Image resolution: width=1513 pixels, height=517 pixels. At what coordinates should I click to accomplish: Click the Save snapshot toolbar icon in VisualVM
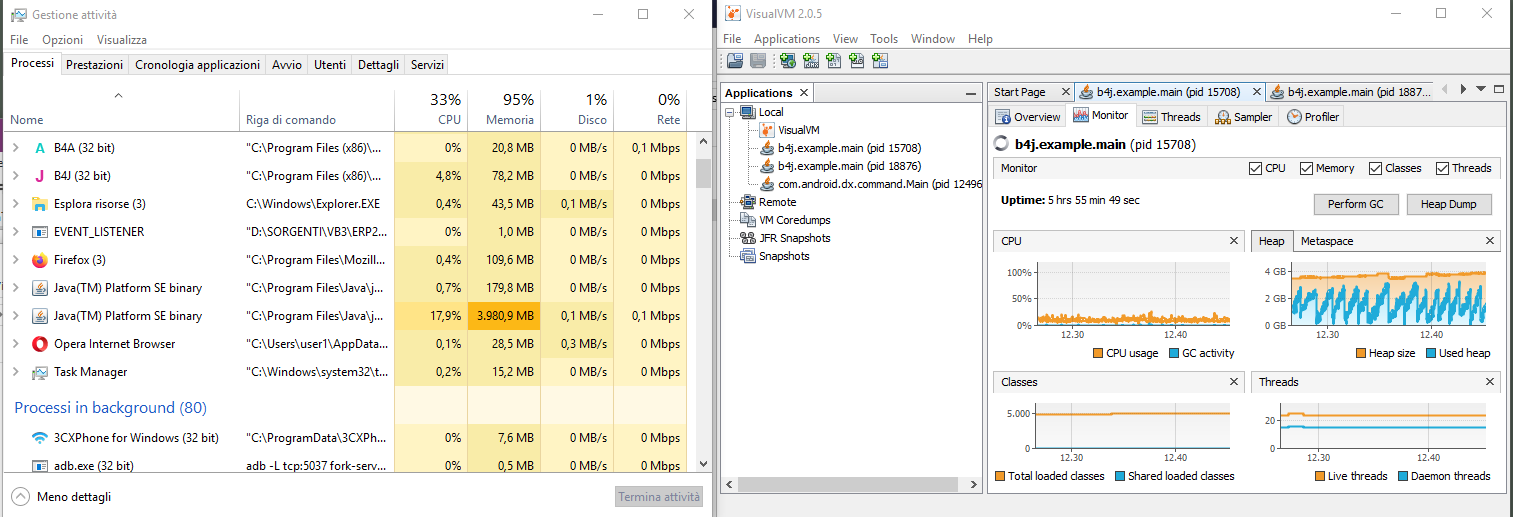click(x=758, y=61)
